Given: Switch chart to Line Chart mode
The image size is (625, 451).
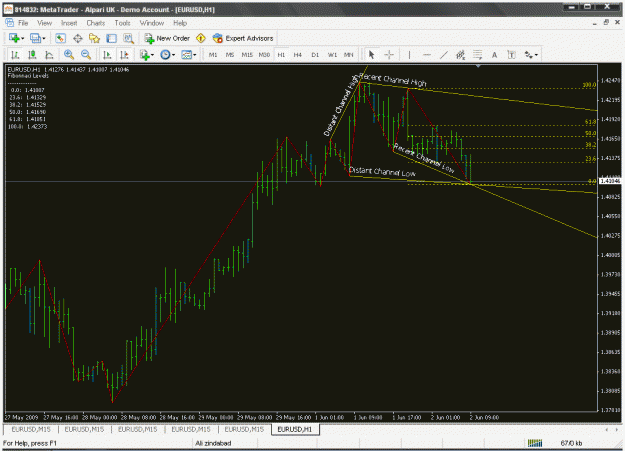Looking at the screenshot, I should pos(49,55).
